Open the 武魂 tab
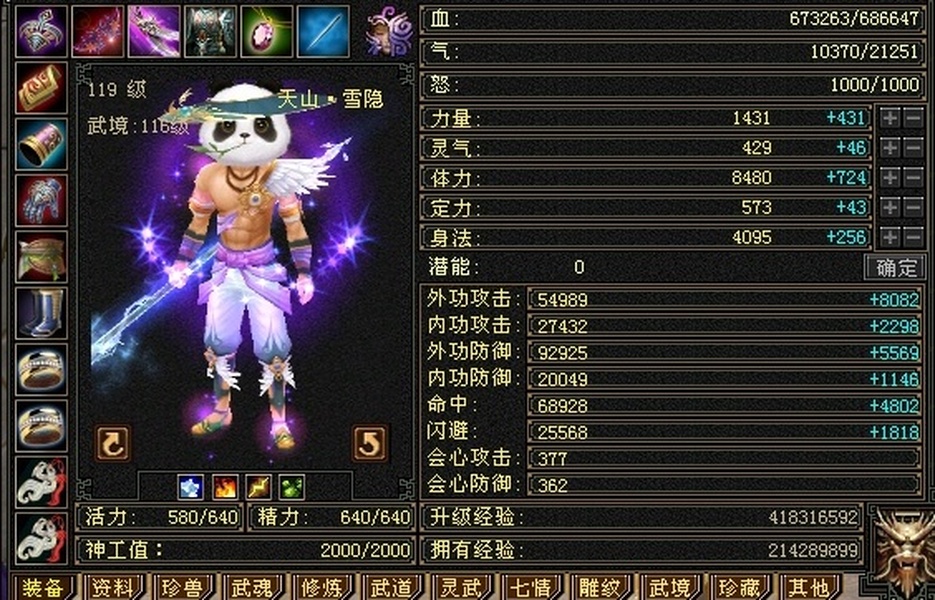Screen dimensions: 935x600 pyautogui.click(x=251, y=588)
